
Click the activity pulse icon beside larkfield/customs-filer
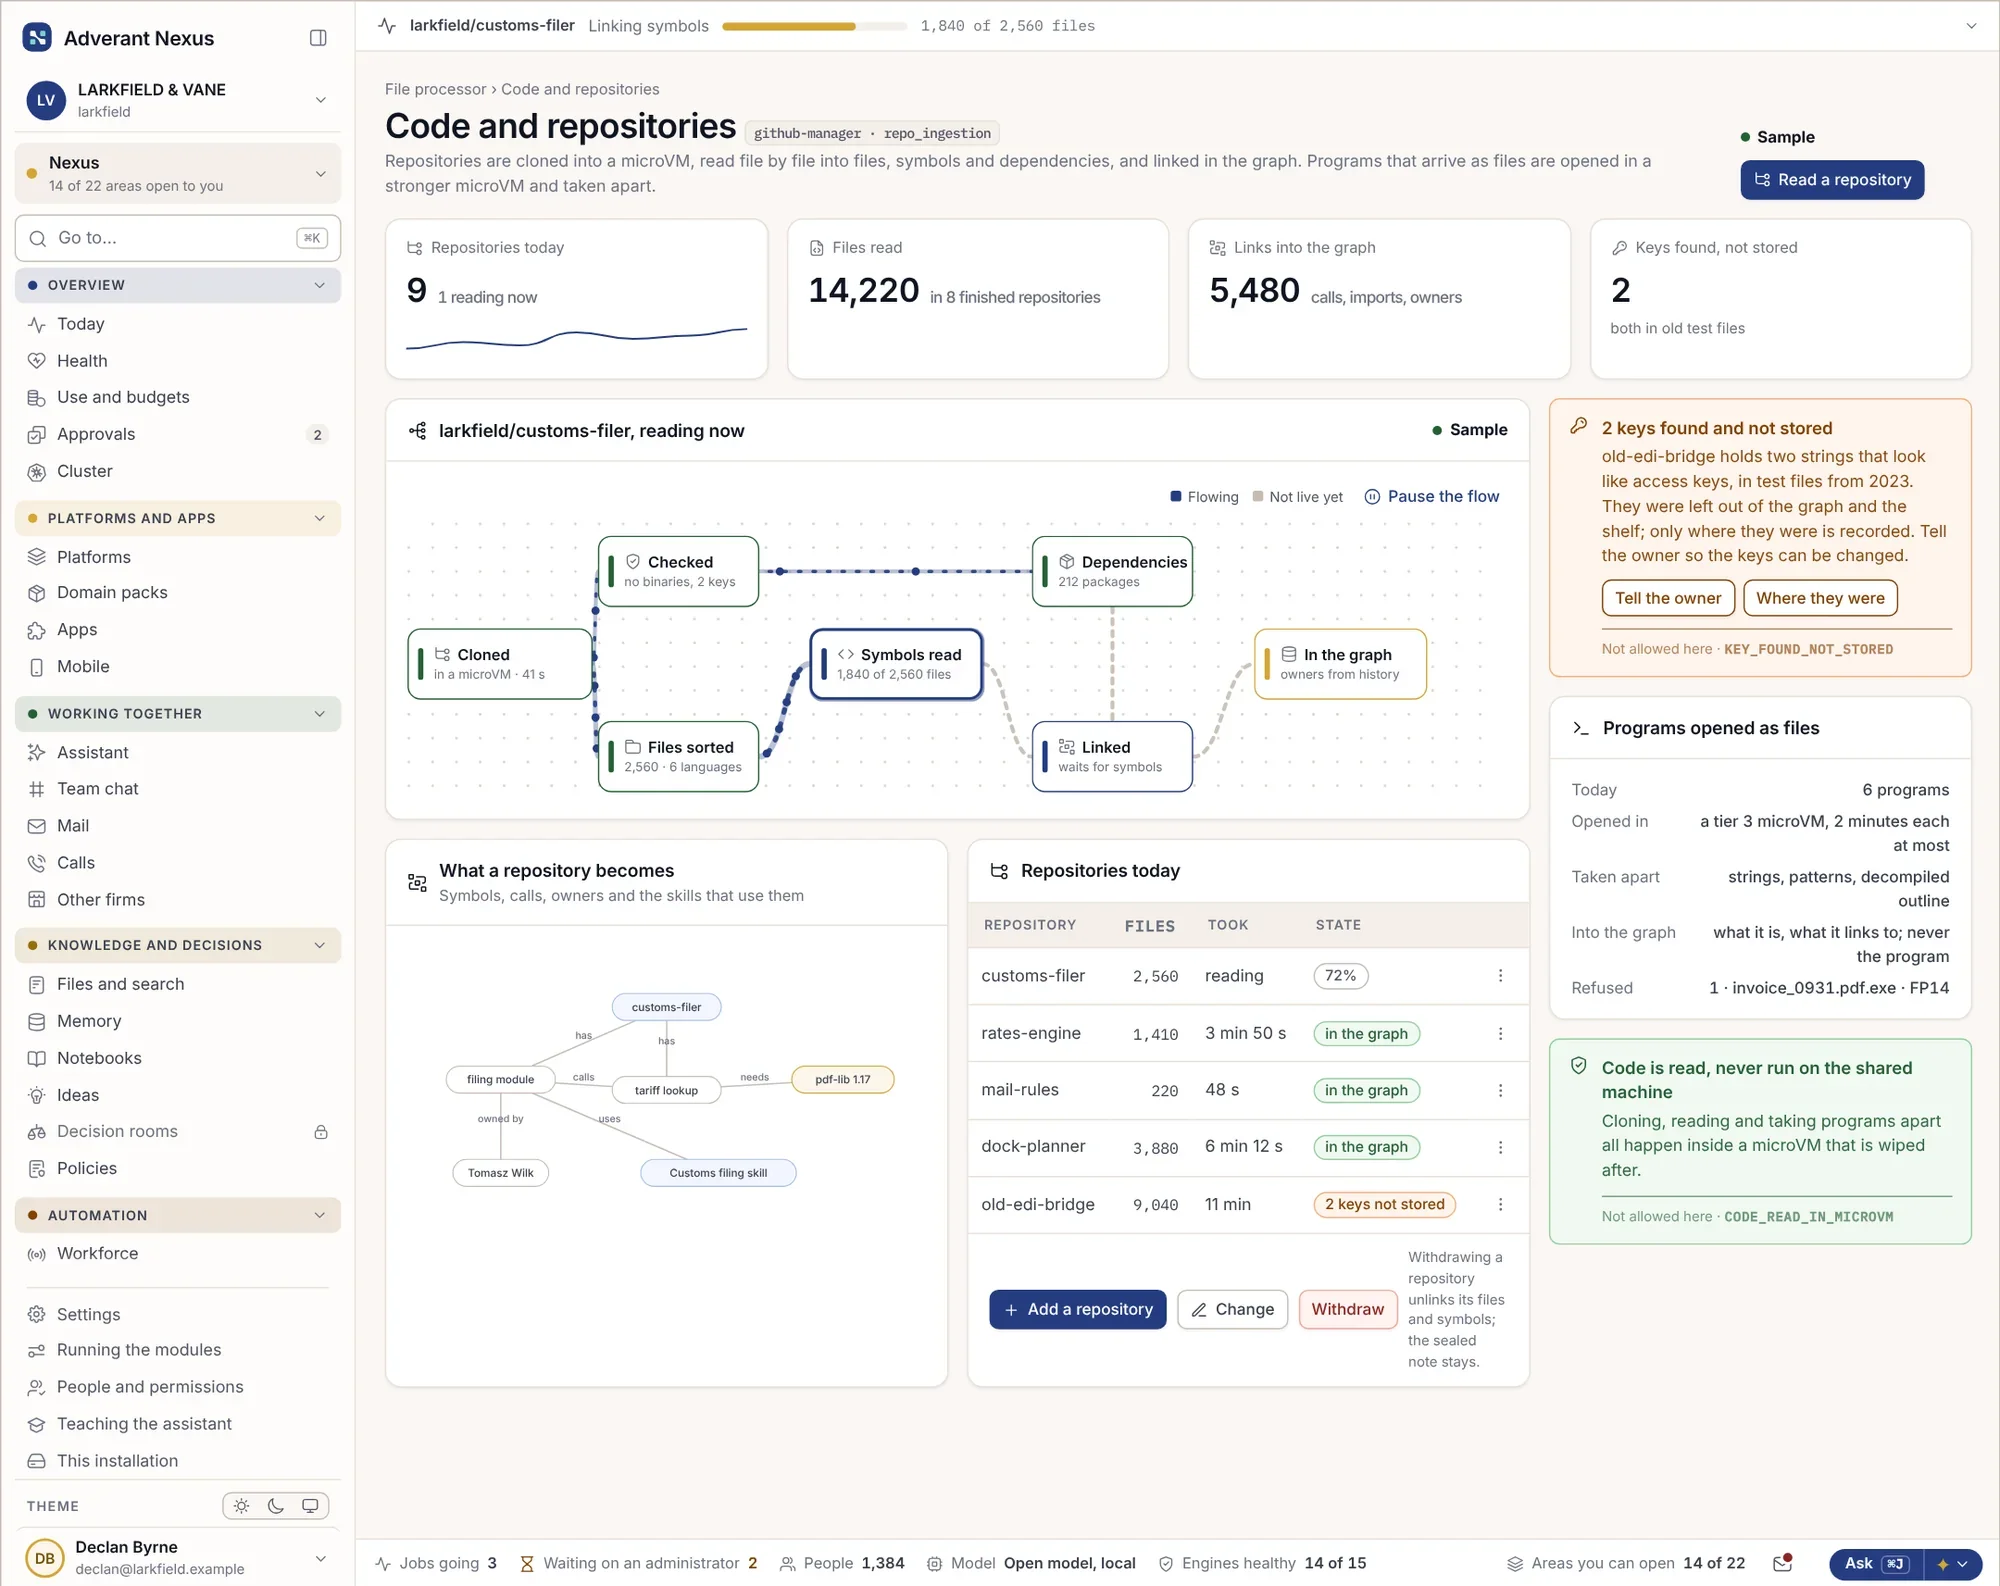tap(388, 26)
